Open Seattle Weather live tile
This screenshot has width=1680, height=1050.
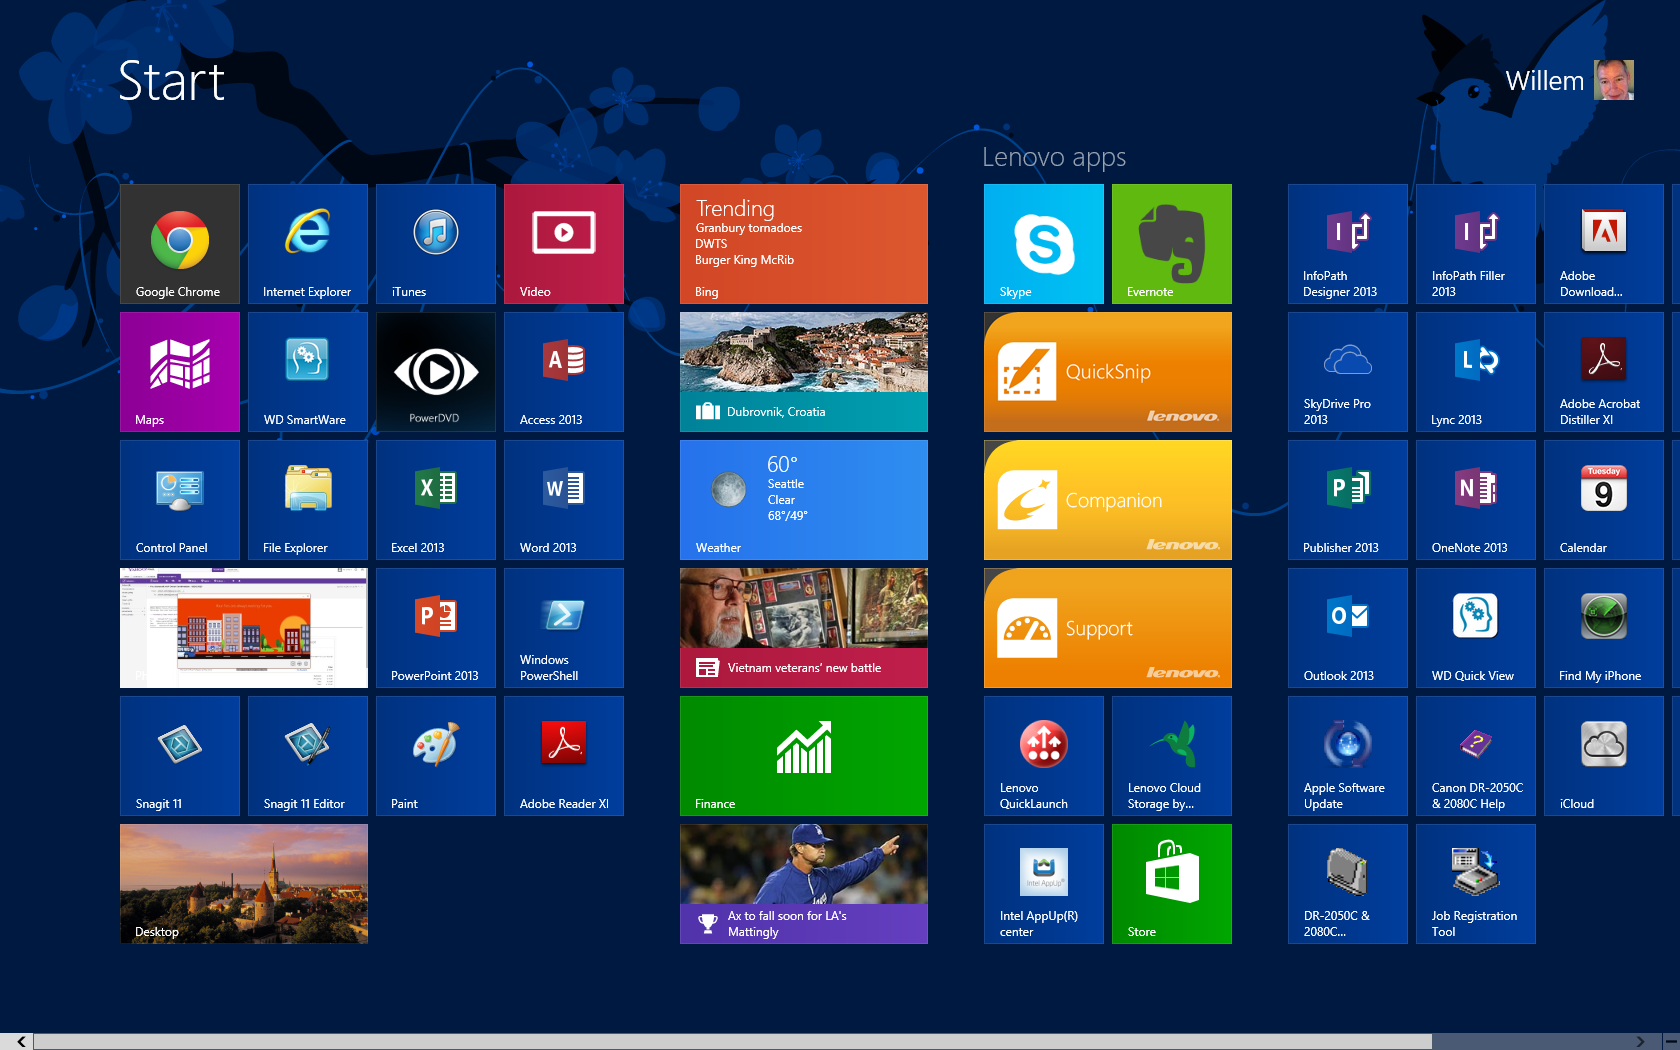point(803,500)
